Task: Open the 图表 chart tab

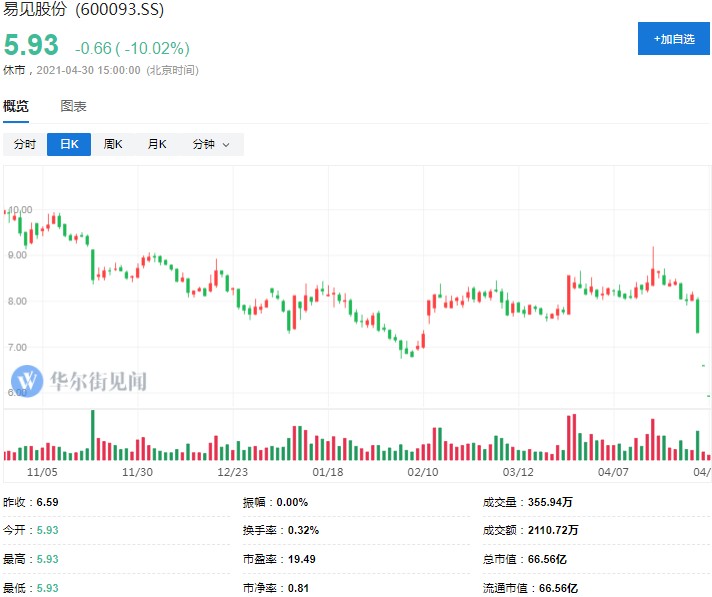Action: (73, 106)
